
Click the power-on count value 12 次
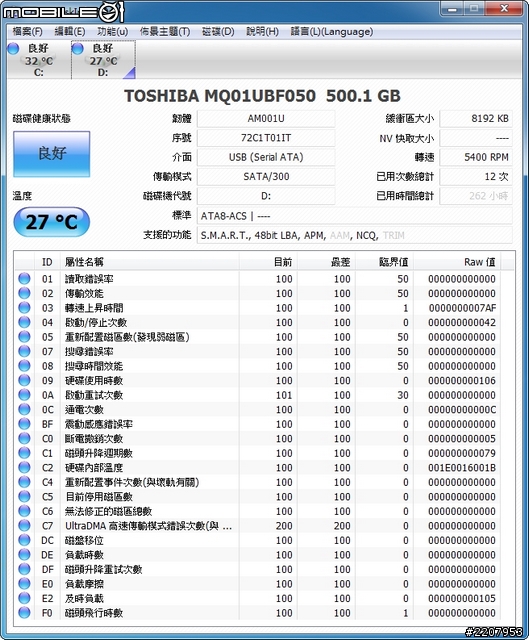point(476,176)
